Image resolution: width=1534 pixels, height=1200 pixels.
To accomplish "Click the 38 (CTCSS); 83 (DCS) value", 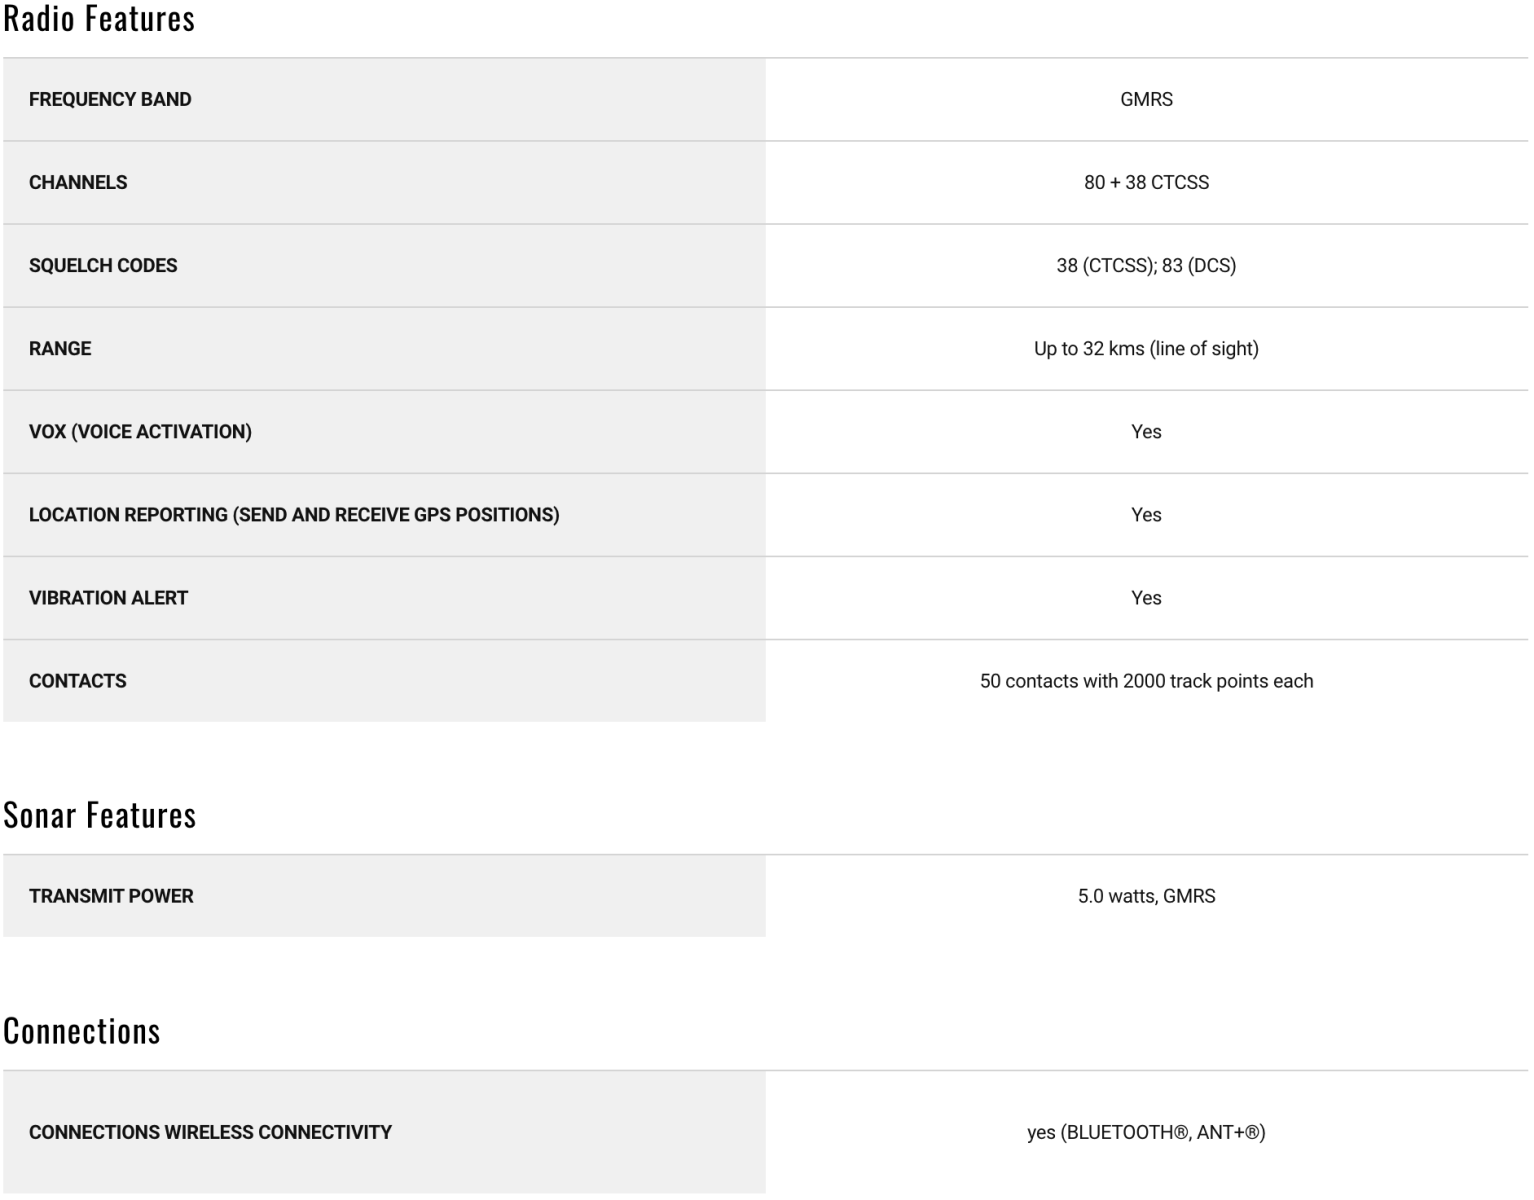I will point(1146,265).
